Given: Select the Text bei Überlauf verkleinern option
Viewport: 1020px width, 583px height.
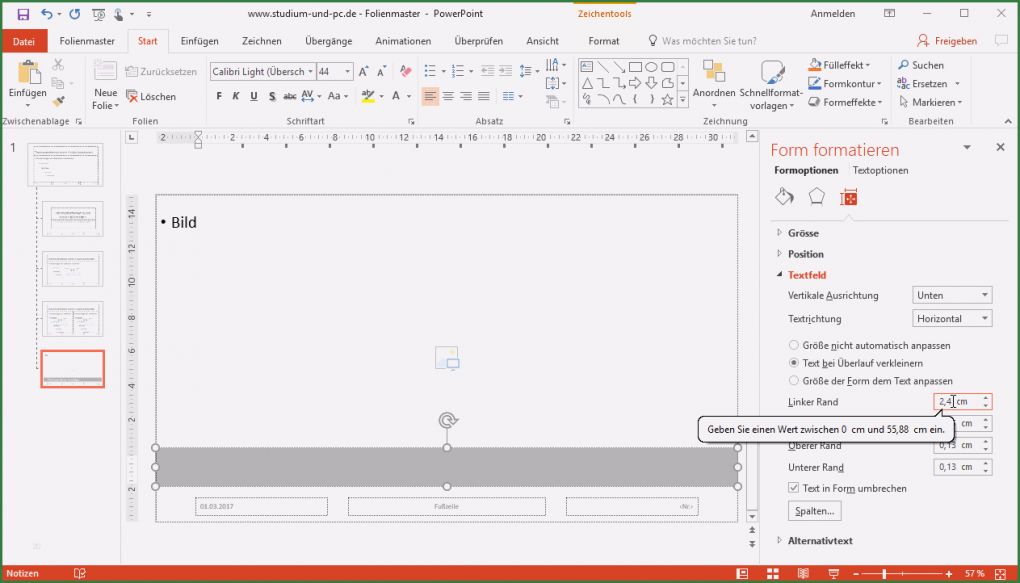Looking at the screenshot, I should click(x=793, y=363).
